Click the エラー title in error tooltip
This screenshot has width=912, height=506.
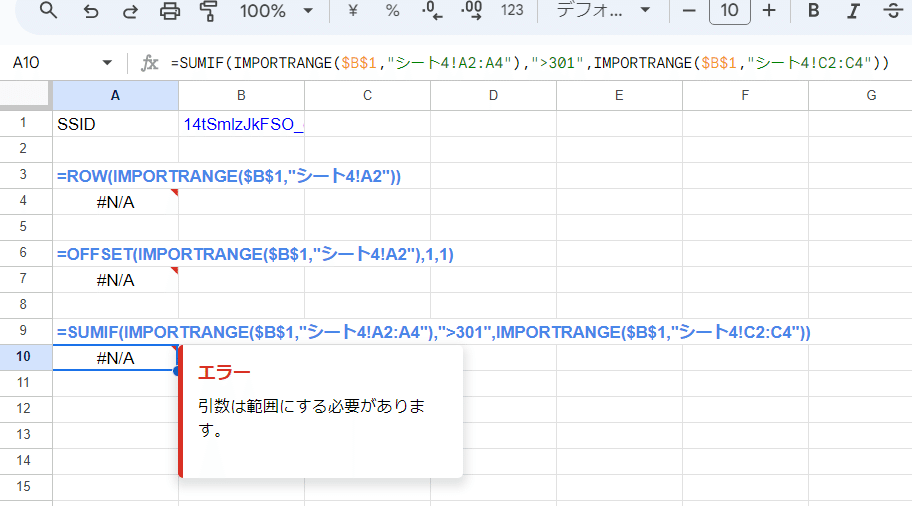[224, 372]
